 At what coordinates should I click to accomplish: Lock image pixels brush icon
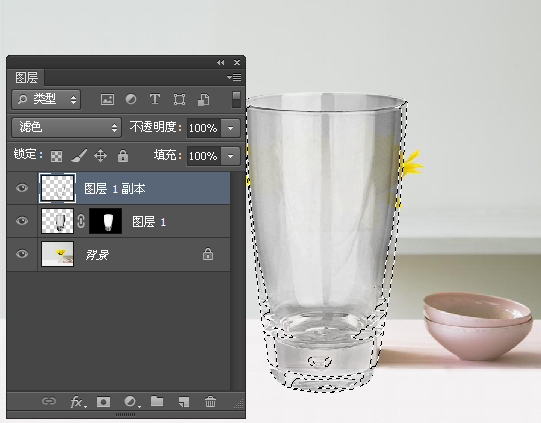click(x=79, y=156)
